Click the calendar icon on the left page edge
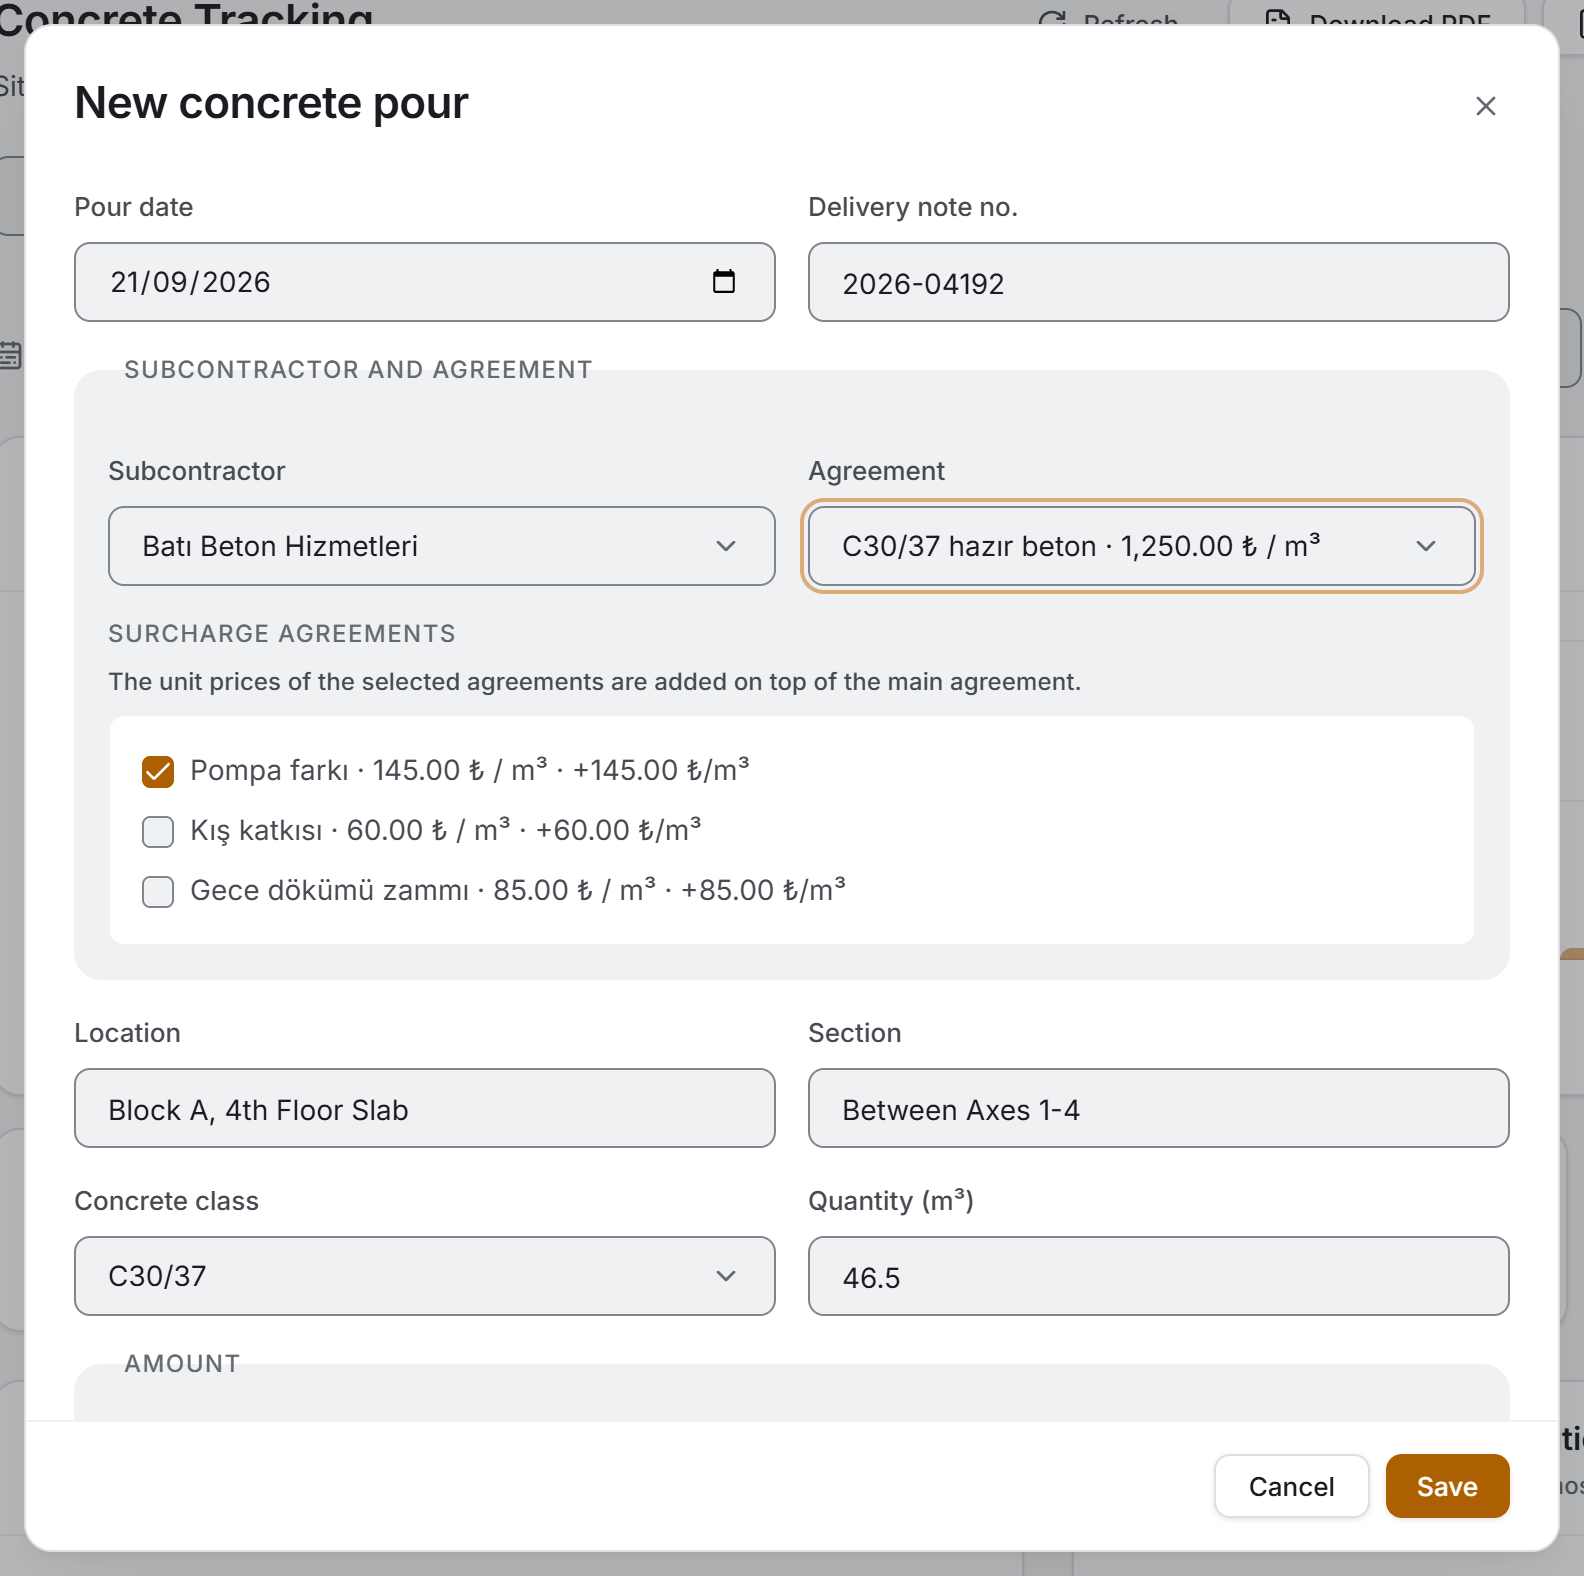 point(10,355)
